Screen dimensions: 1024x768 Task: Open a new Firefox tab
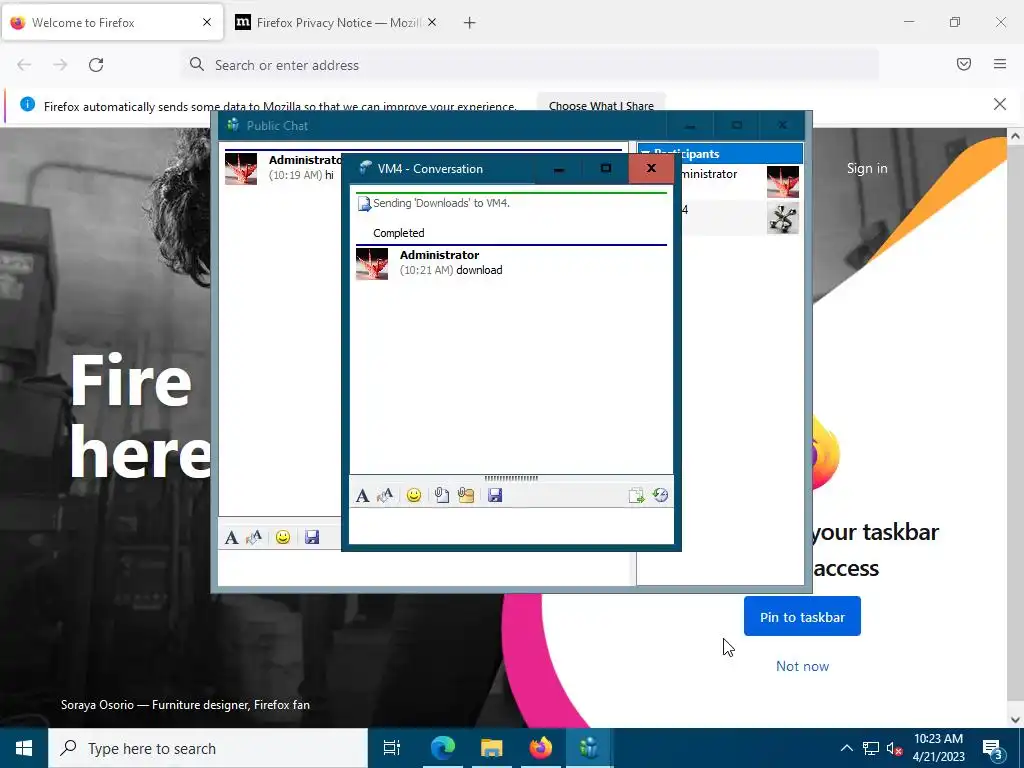coord(470,23)
